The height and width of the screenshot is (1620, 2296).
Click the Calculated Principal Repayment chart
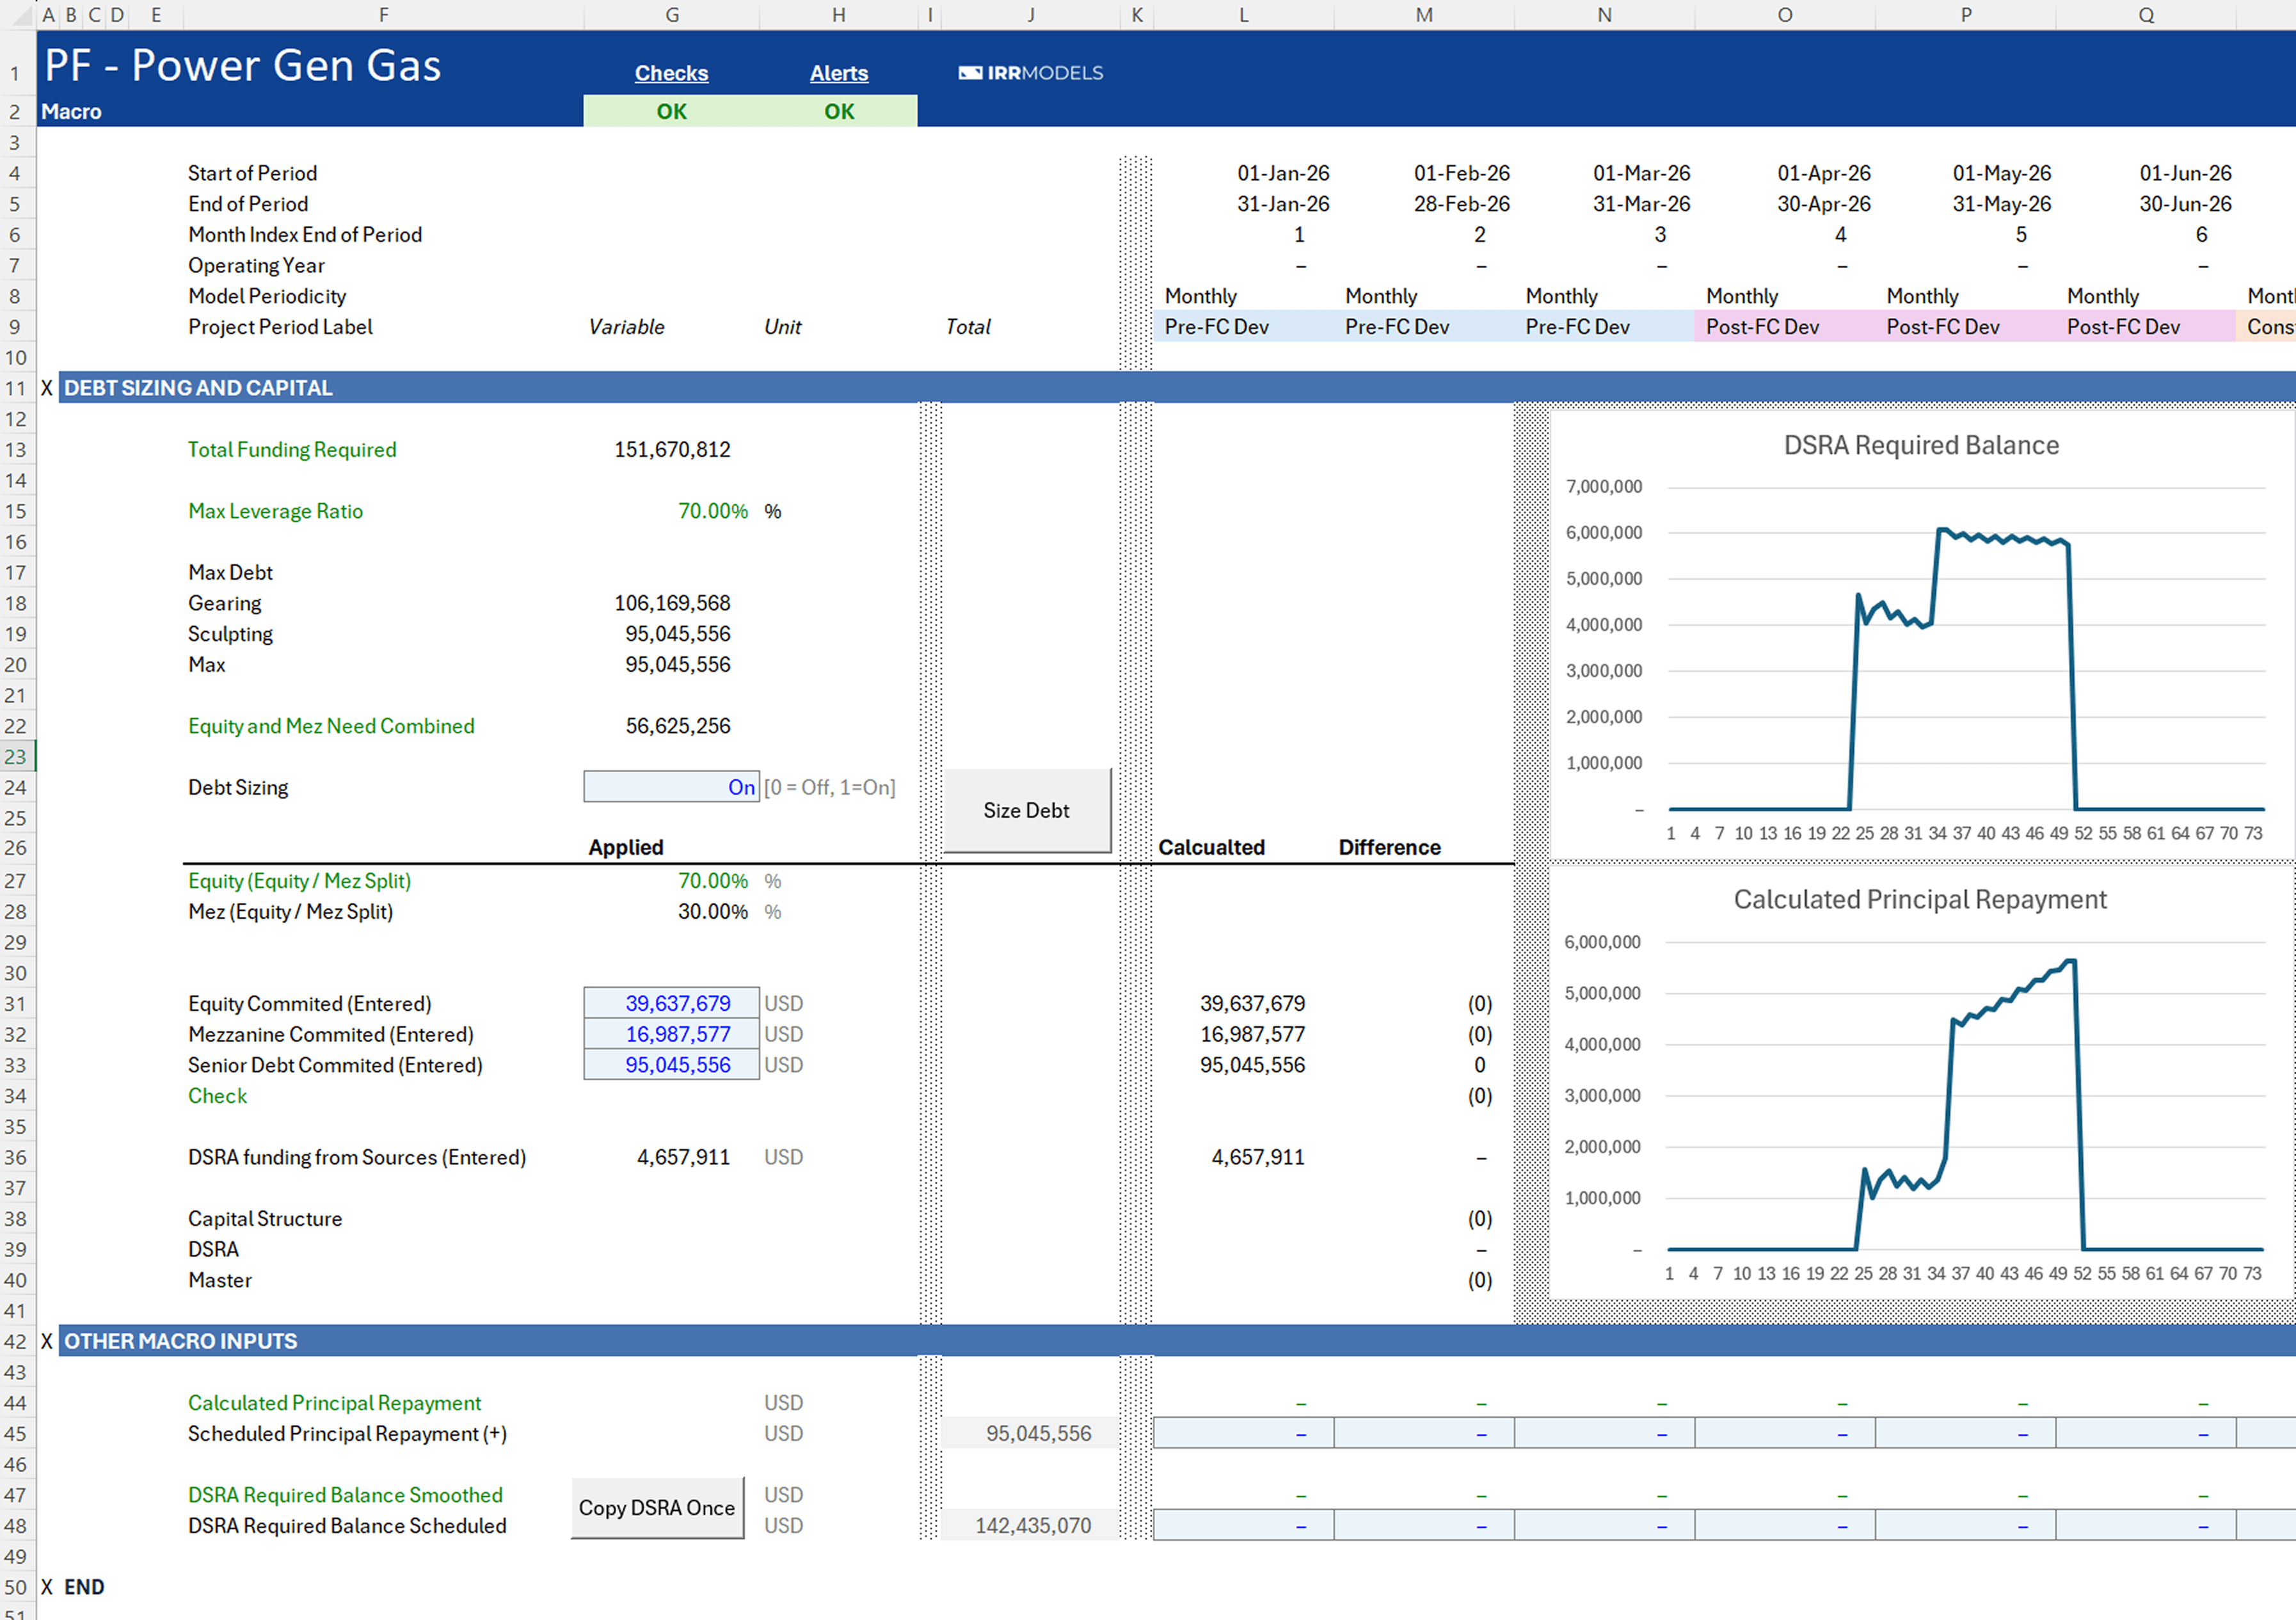click(1920, 1090)
